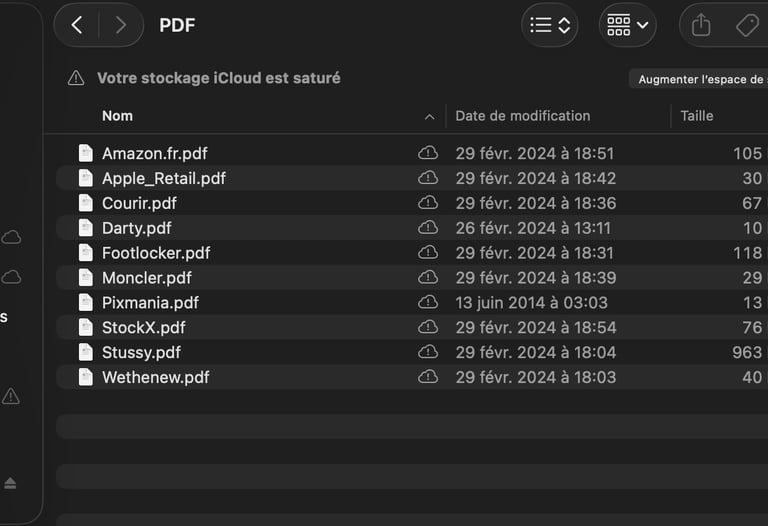Go back with the left chevron button

77,25
